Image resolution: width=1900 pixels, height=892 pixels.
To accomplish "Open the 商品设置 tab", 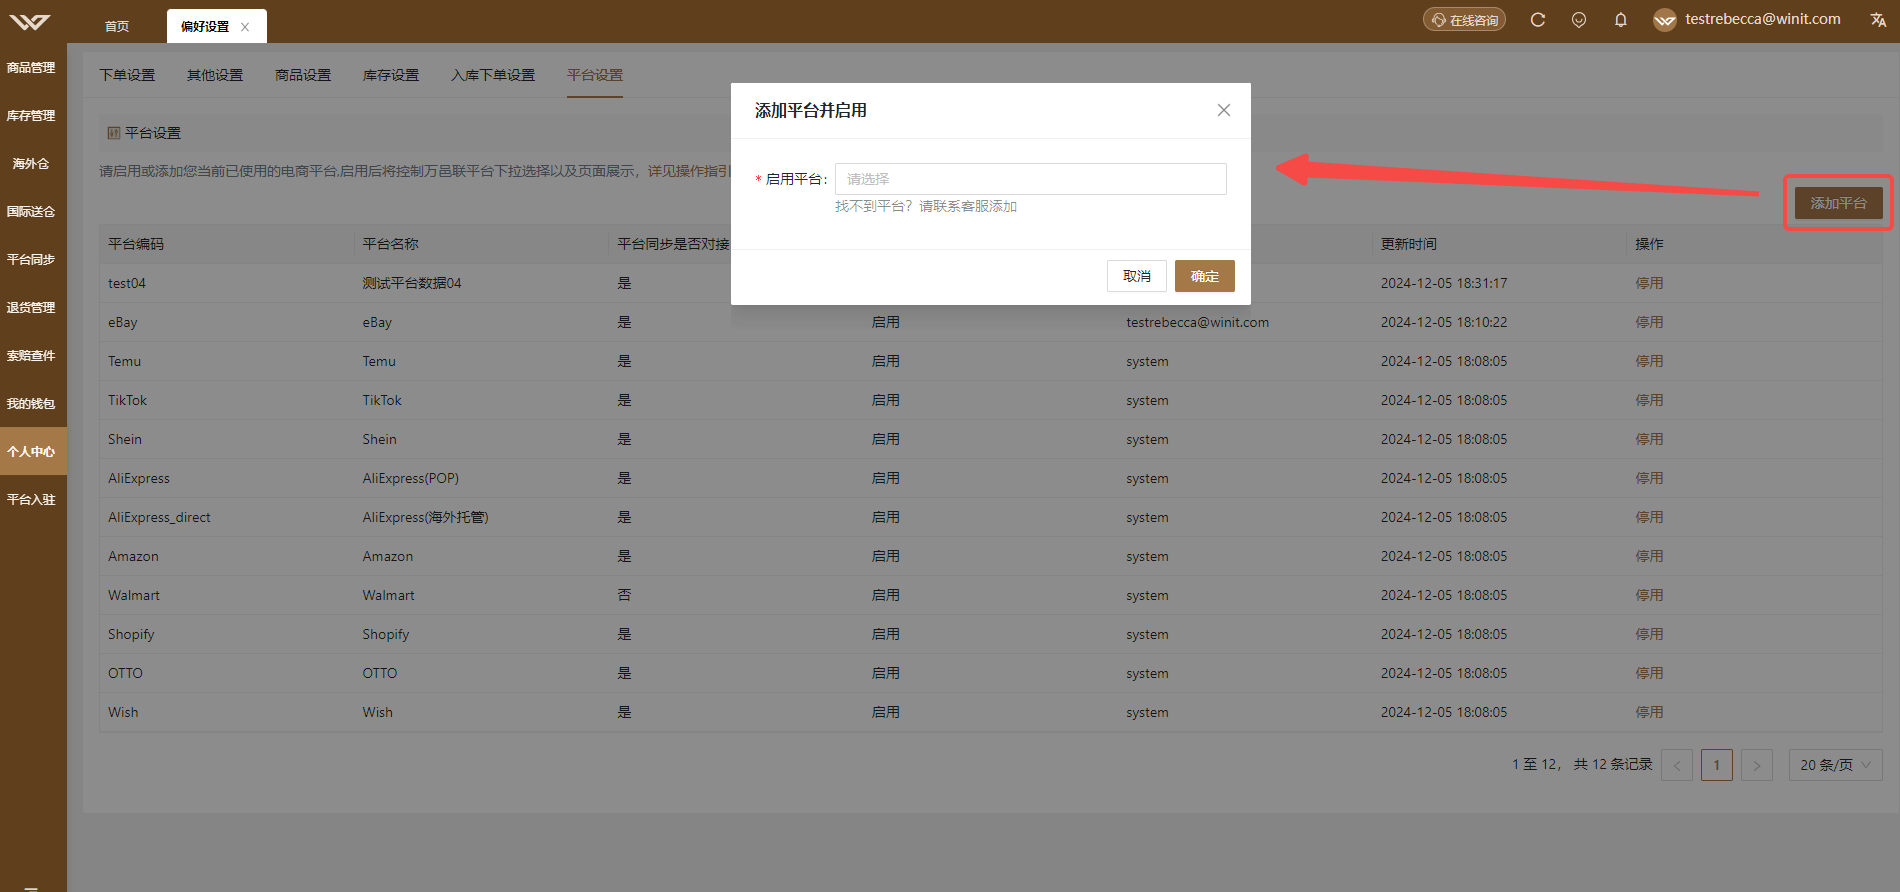I will point(303,75).
